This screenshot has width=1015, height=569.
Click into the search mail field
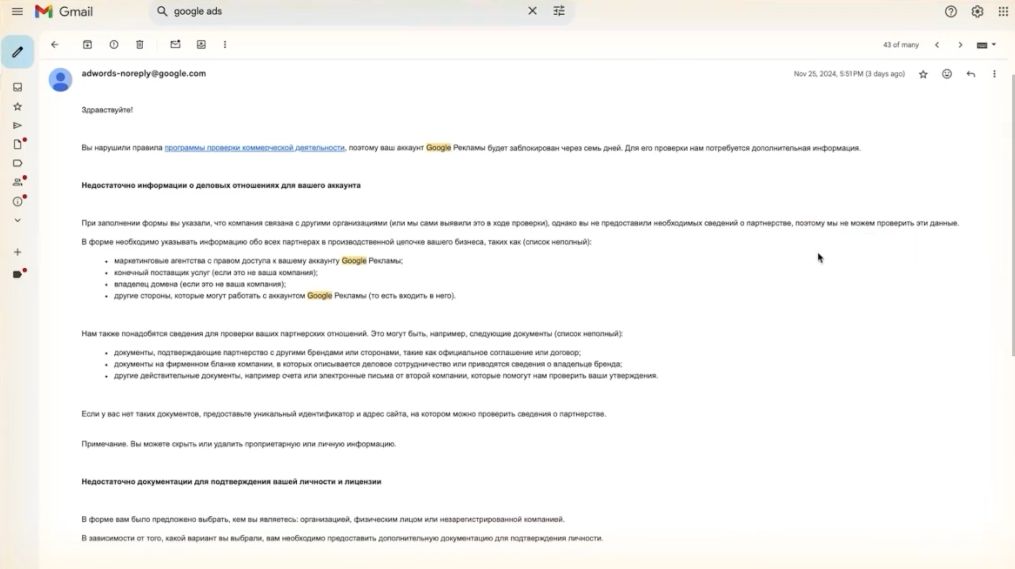click(346, 11)
